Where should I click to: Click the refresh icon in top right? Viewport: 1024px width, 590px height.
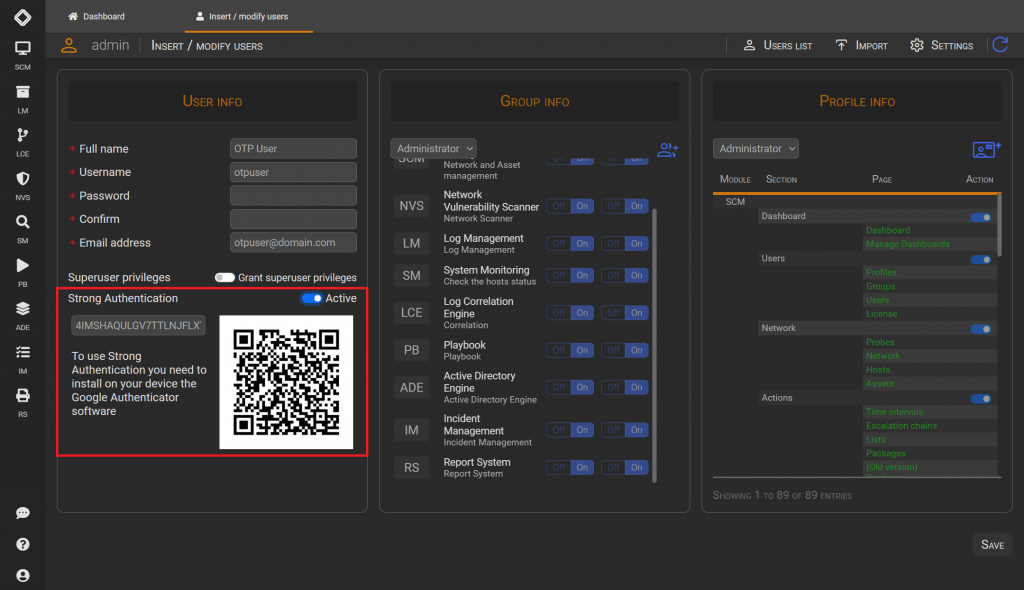1000,45
